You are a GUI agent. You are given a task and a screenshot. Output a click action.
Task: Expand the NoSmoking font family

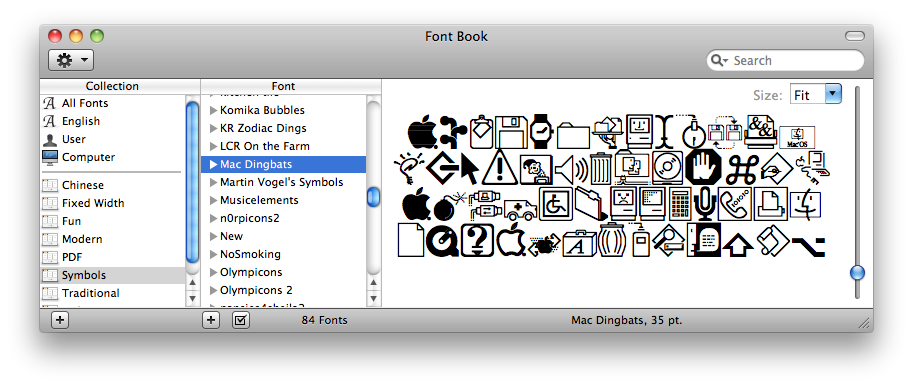click(x=213, y=254)
